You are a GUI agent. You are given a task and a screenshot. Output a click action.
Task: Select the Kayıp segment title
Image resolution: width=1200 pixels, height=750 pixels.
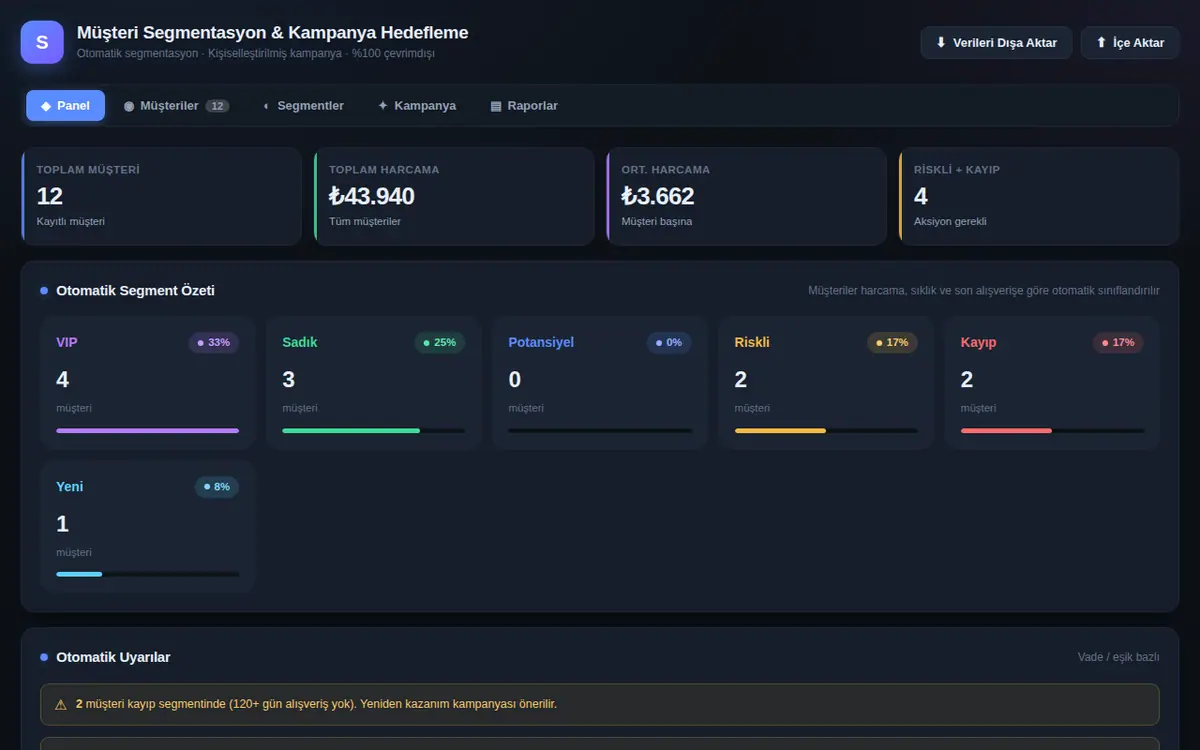pyautogui.click(x=979, y=342)
